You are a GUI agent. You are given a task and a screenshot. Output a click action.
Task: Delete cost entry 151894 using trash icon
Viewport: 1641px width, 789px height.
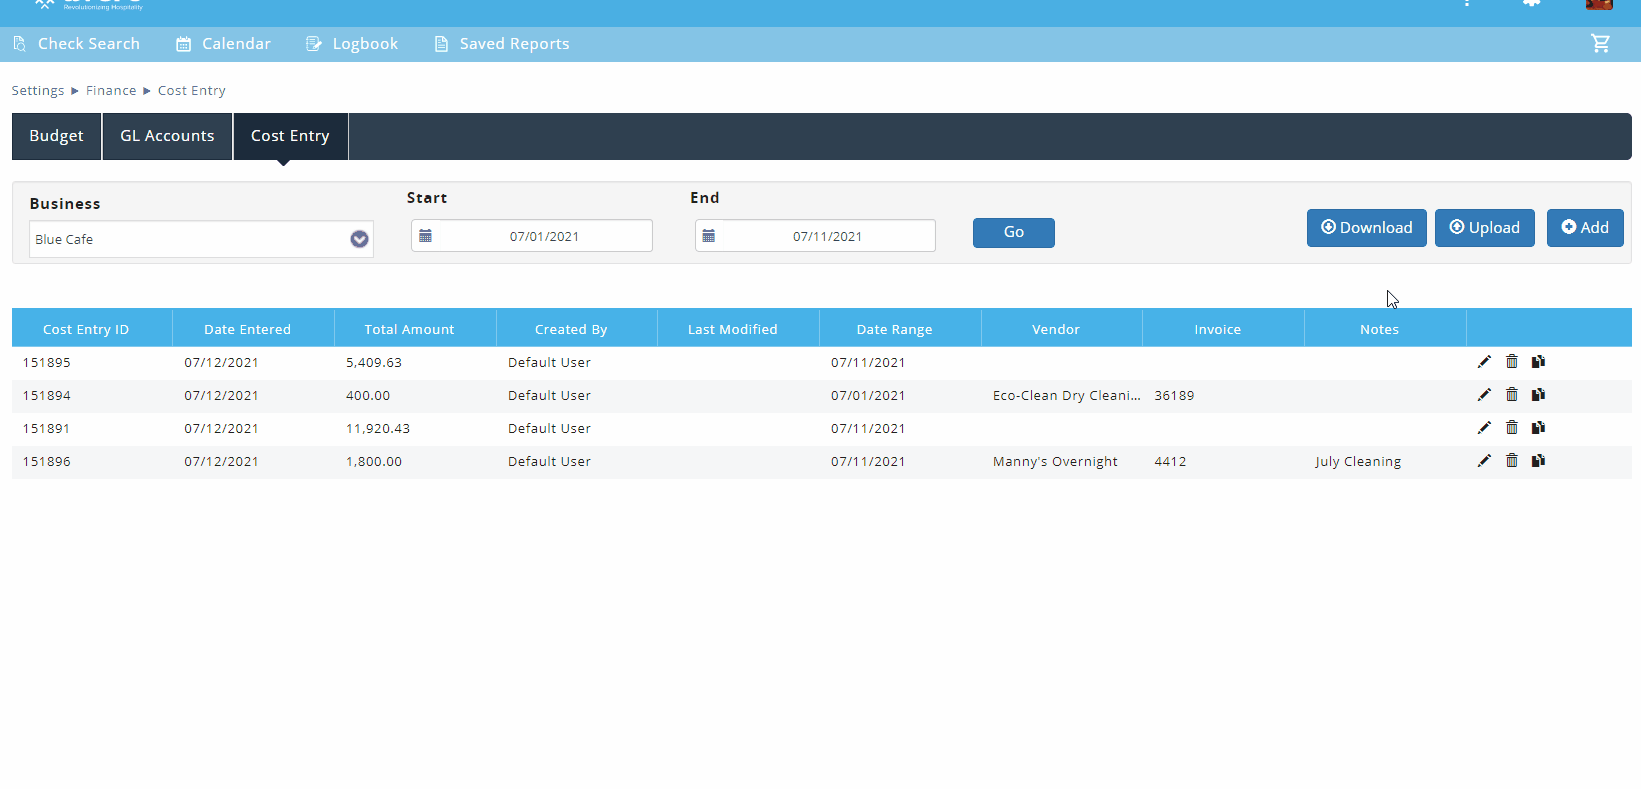point(1511,395)
